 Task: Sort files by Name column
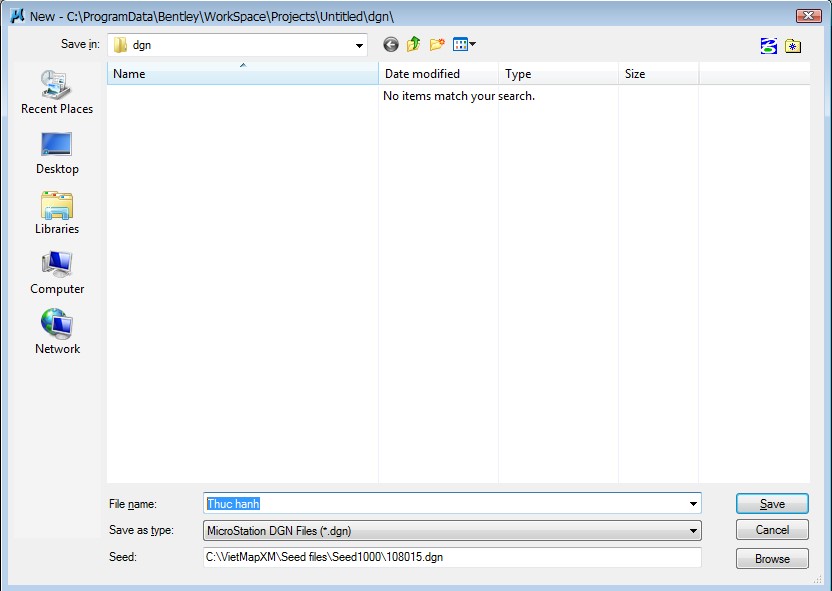click(x=243, y=74)
